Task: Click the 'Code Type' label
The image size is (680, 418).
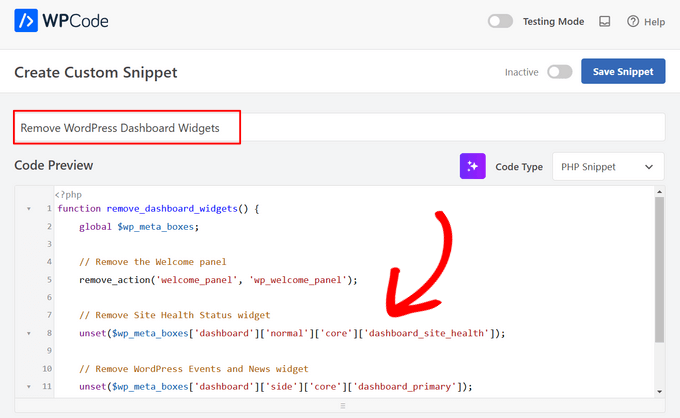Action: (519, 167)
